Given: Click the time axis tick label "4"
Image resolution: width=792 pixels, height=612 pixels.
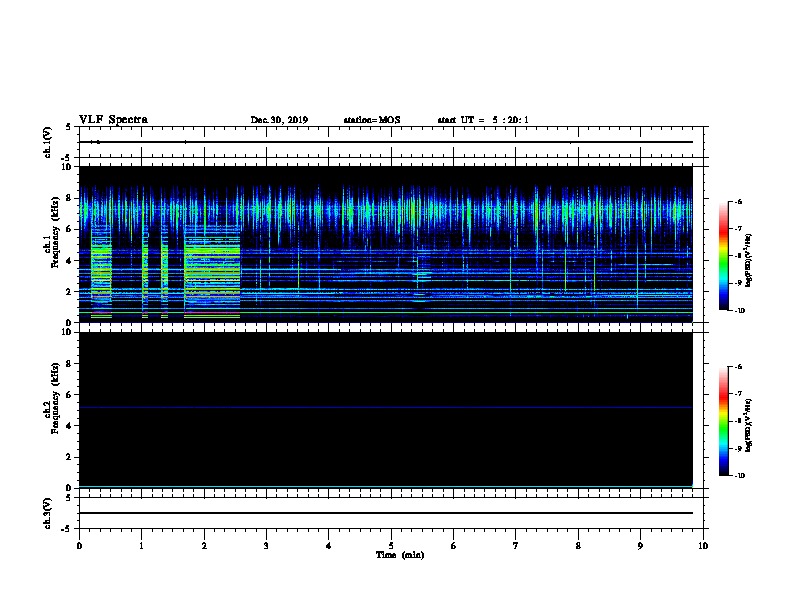Looking at the screenshot, I should point(329,546).
